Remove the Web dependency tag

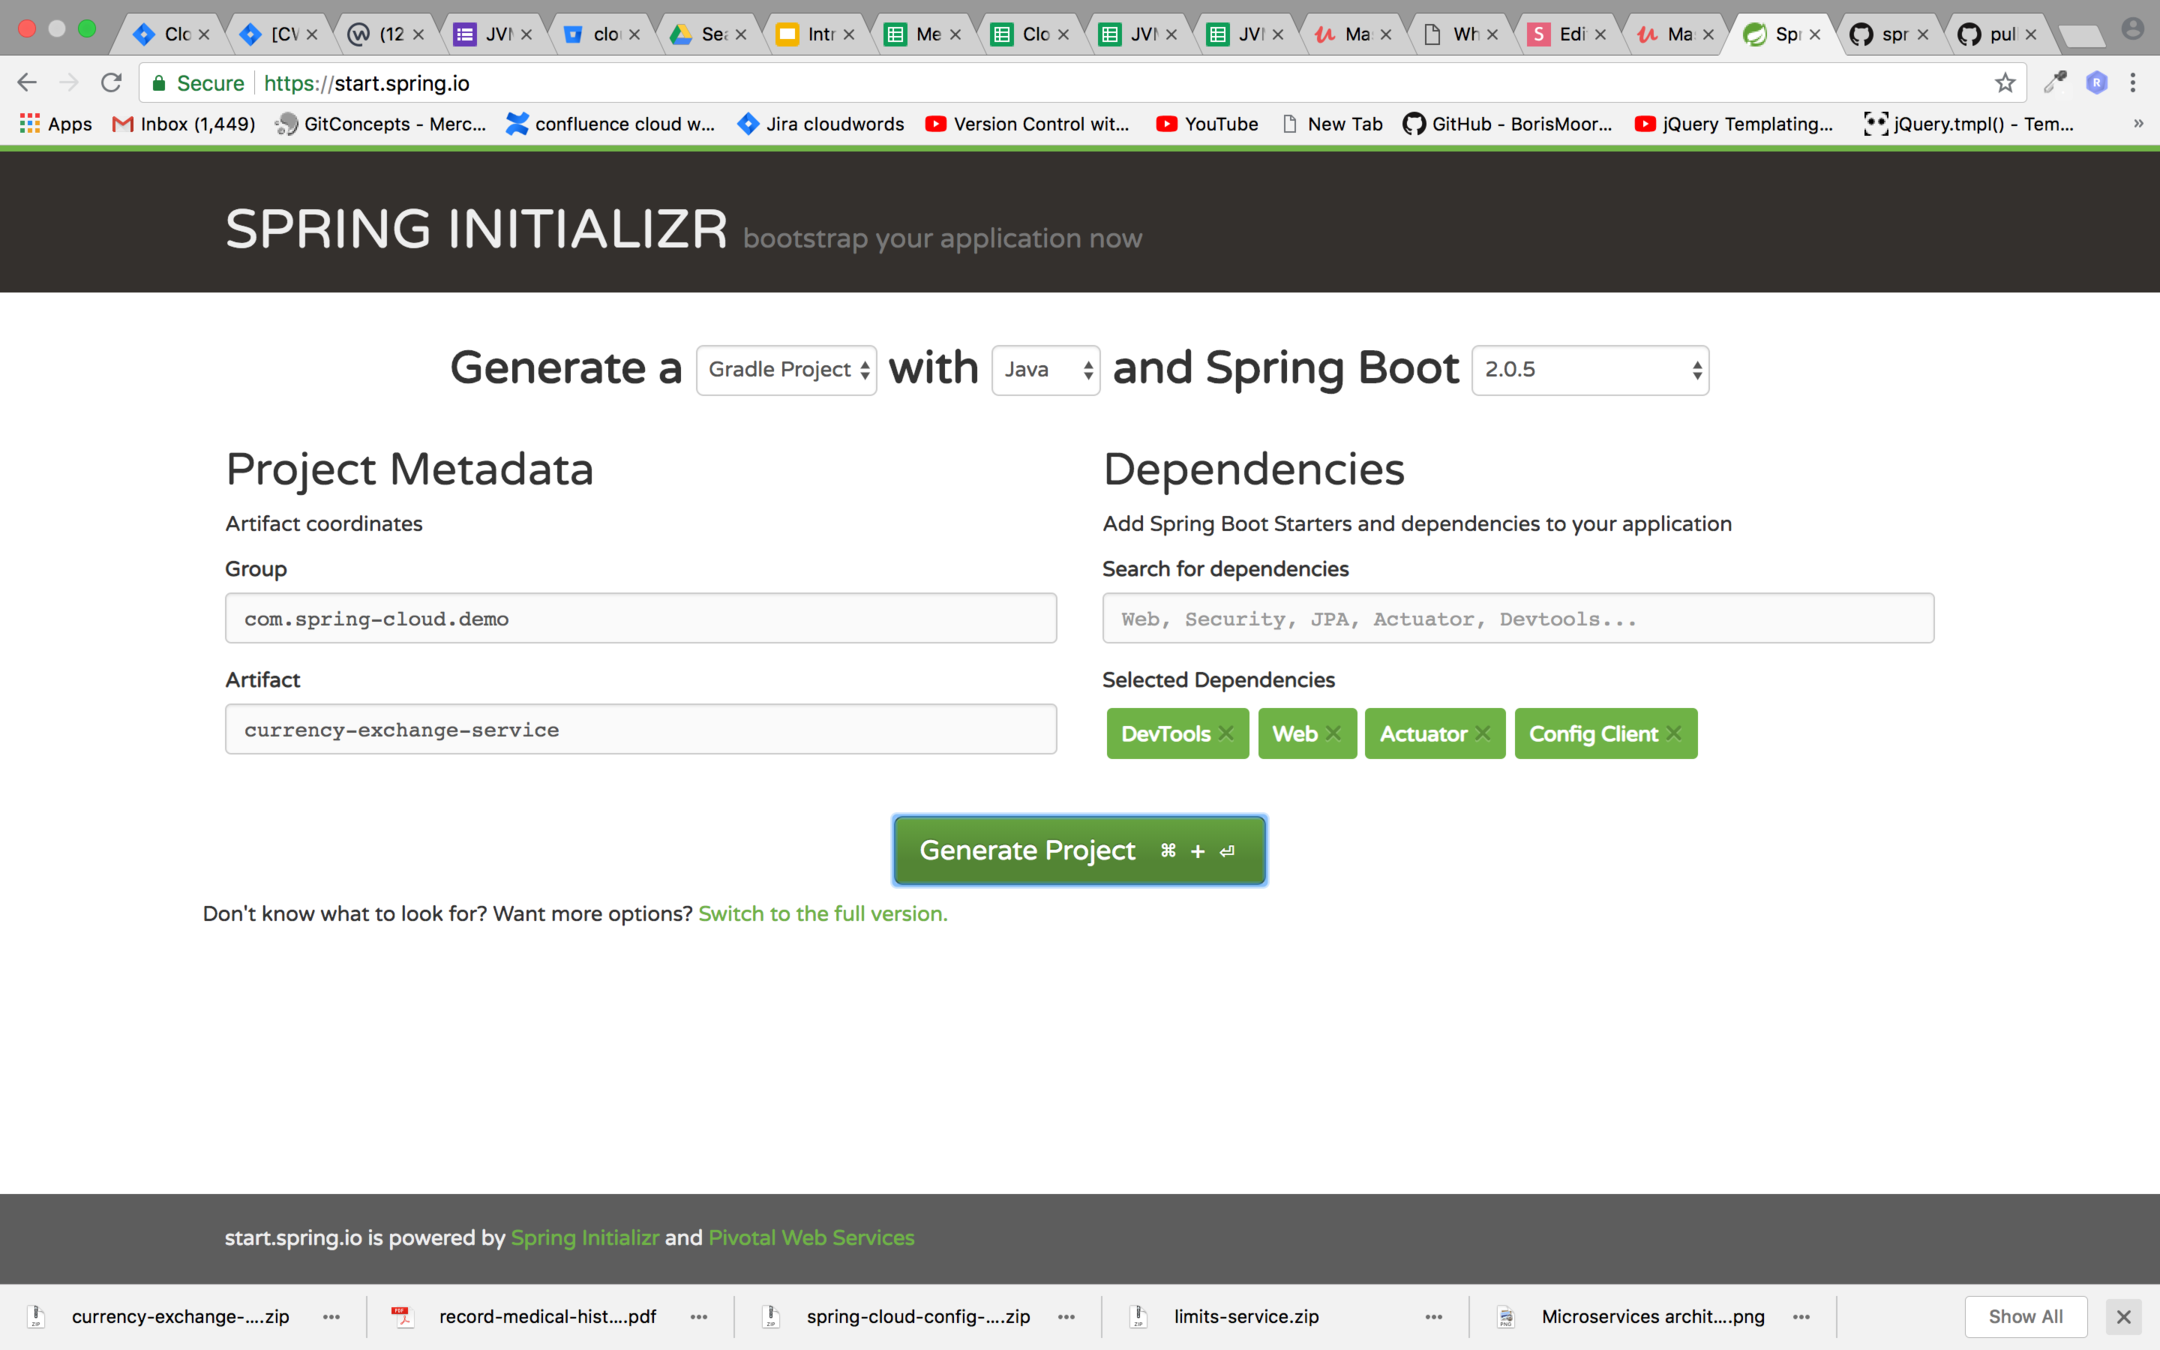tap(1333, 733)
